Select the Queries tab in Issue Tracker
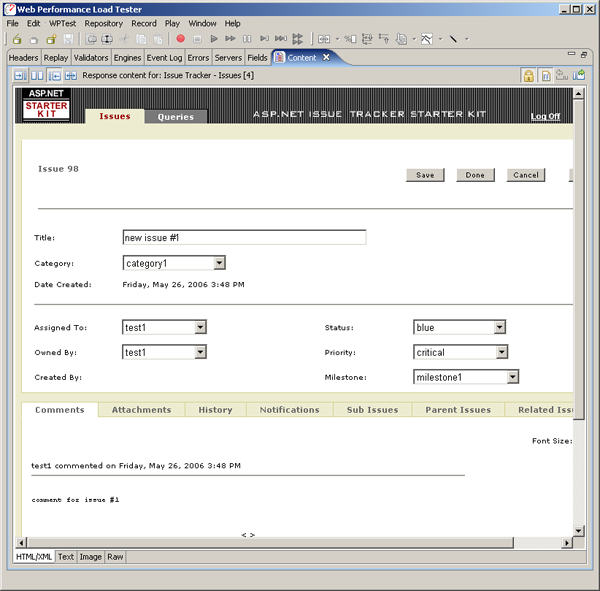 [x=176, y=117]
